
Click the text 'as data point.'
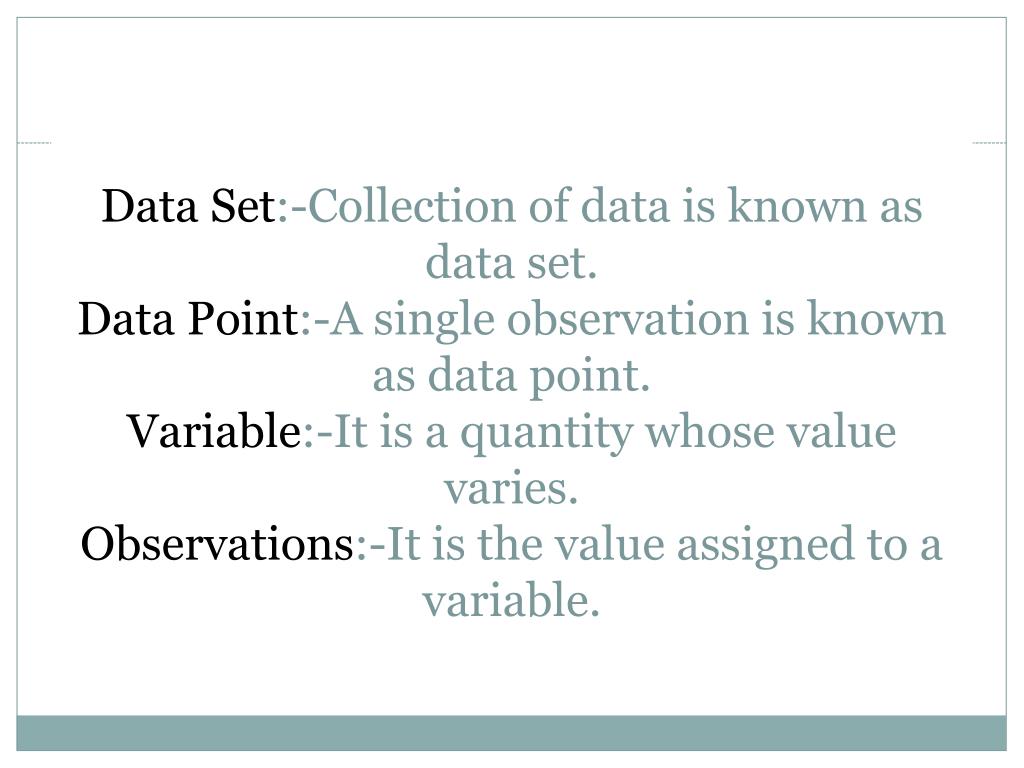tap(511, 377)
